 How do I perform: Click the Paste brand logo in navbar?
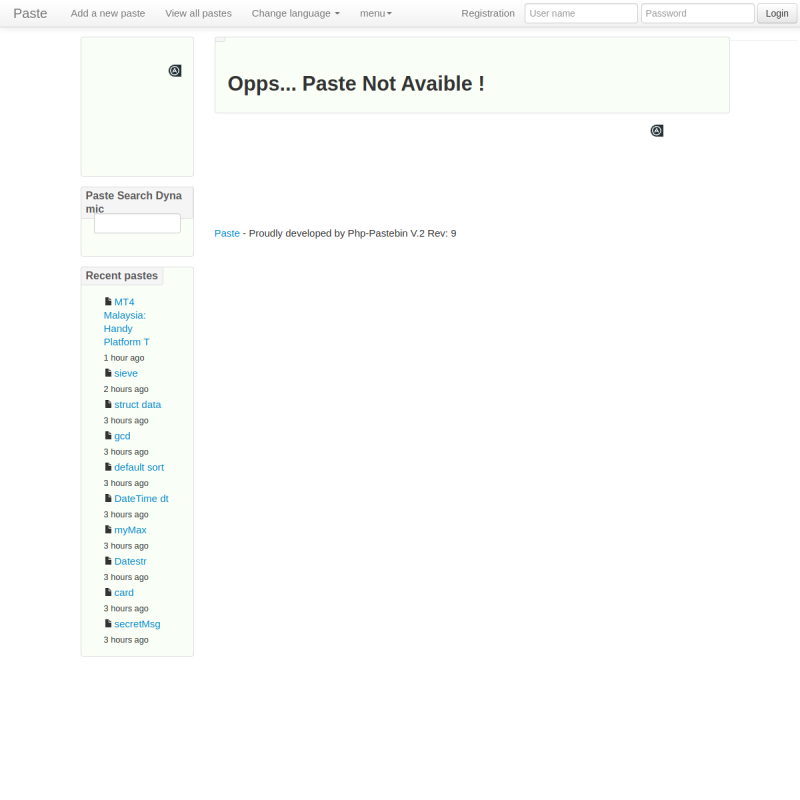tap(30, 13)
